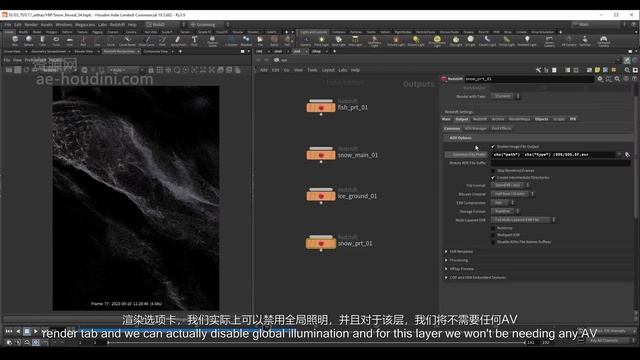640x360 pixels.
Task: Toggle Multipart EXR checkbox
Action: tap(493, 235)
